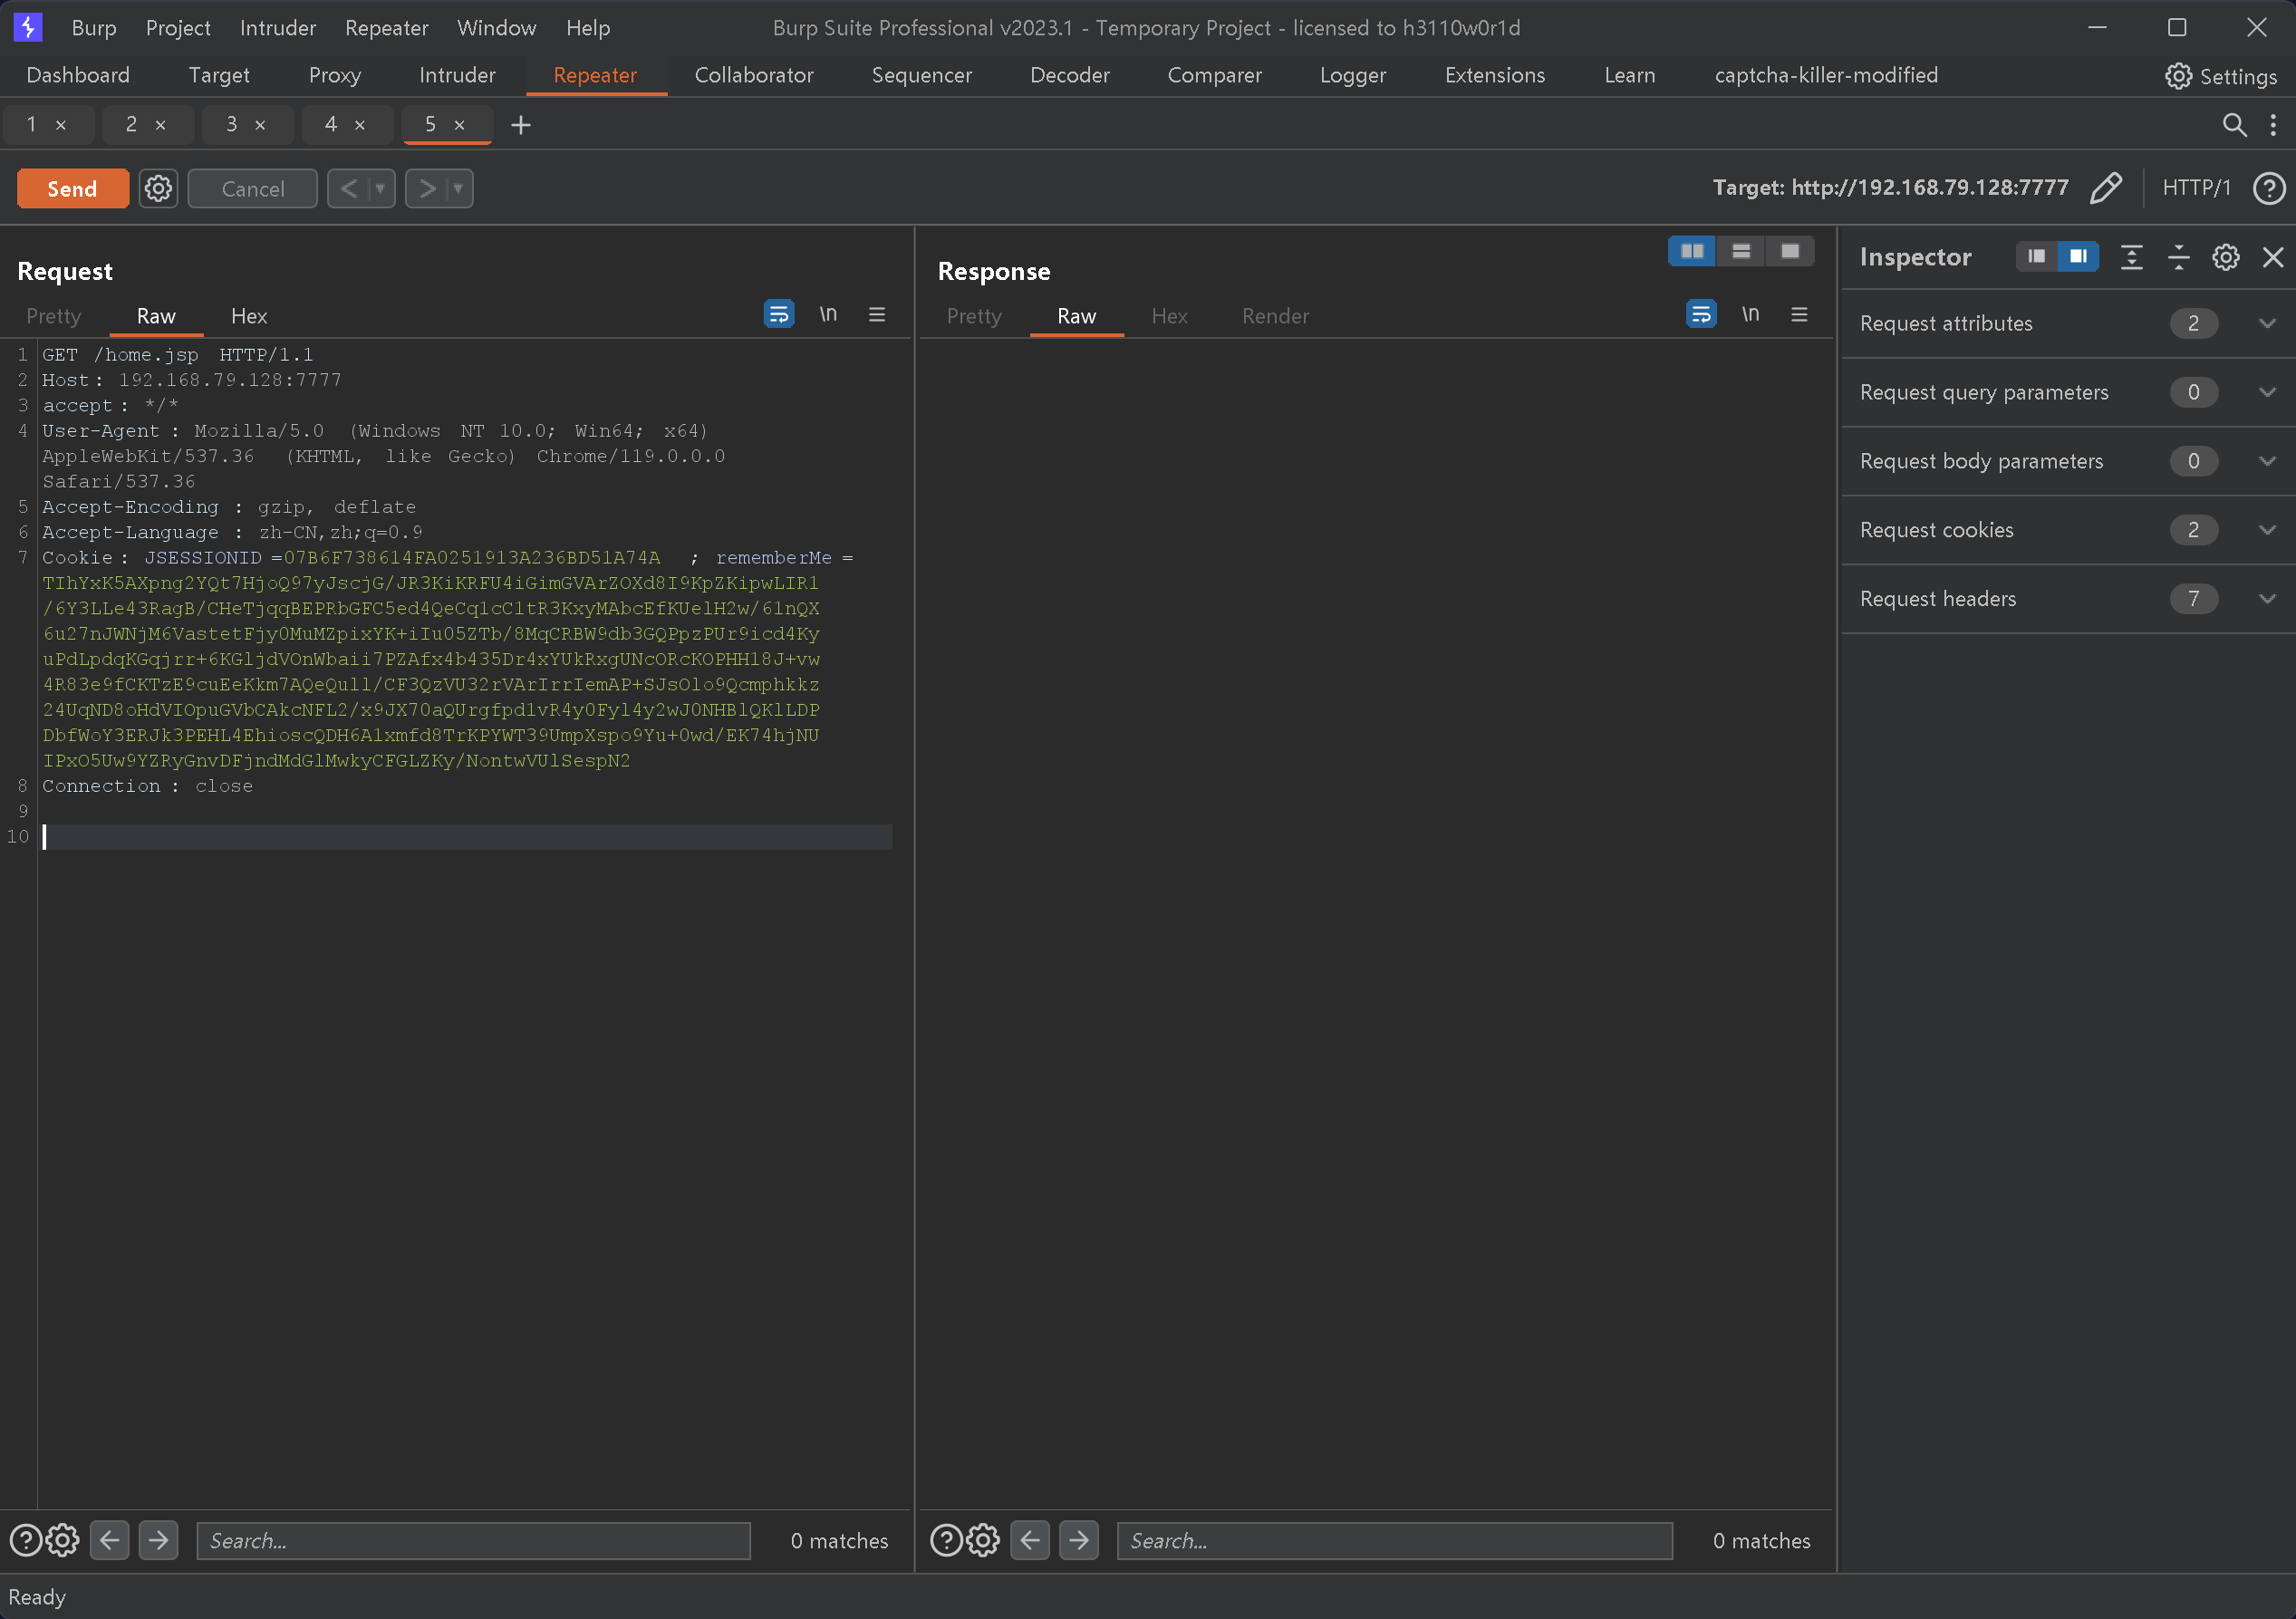Open the Request pane hamburger menu
2296x1619 pixels.
[877, 315]
